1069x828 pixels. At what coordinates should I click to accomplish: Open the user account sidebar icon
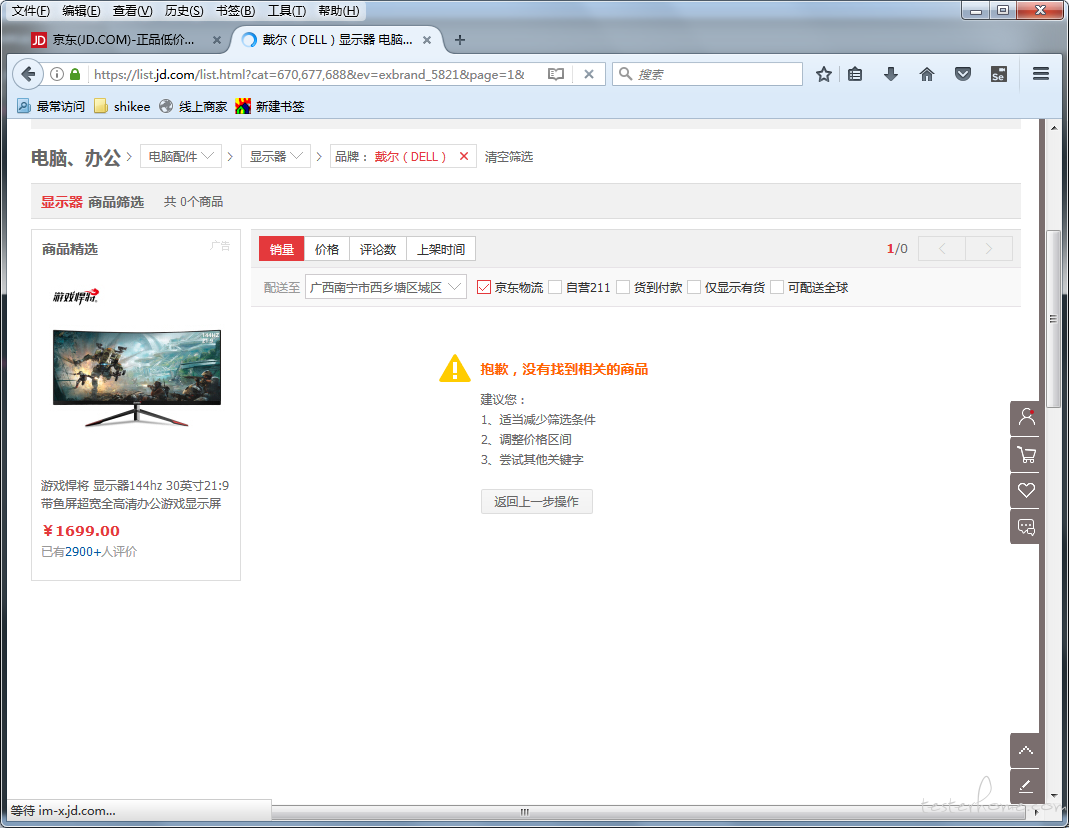coord(1025,418)
